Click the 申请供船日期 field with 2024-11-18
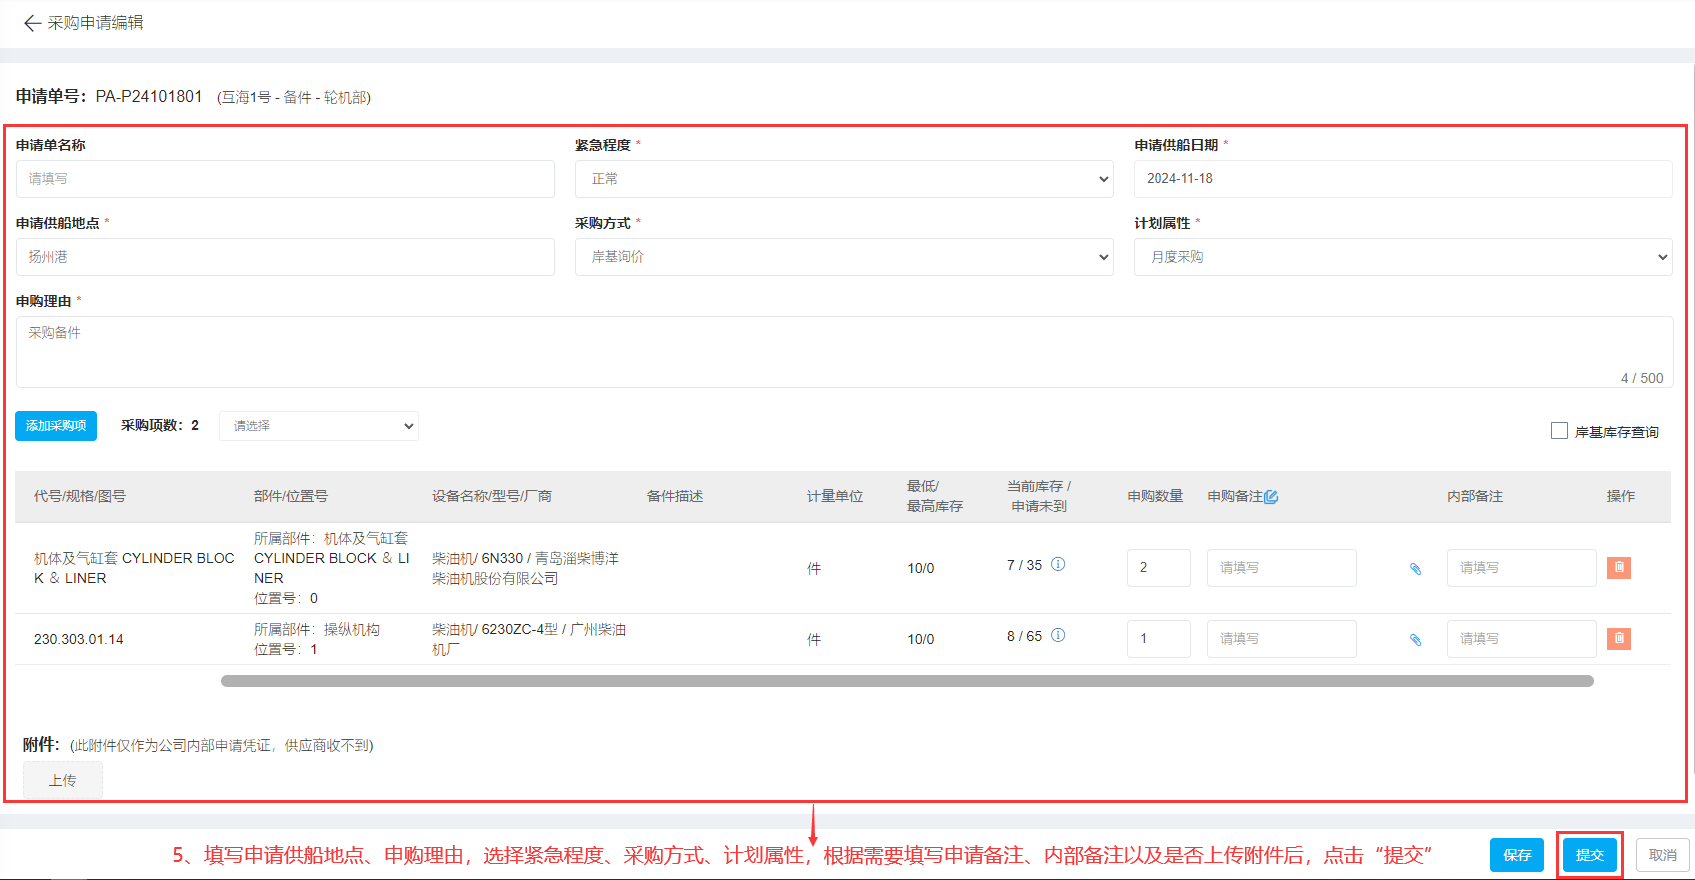The image size is (1695, 880). coord(1403,179)
